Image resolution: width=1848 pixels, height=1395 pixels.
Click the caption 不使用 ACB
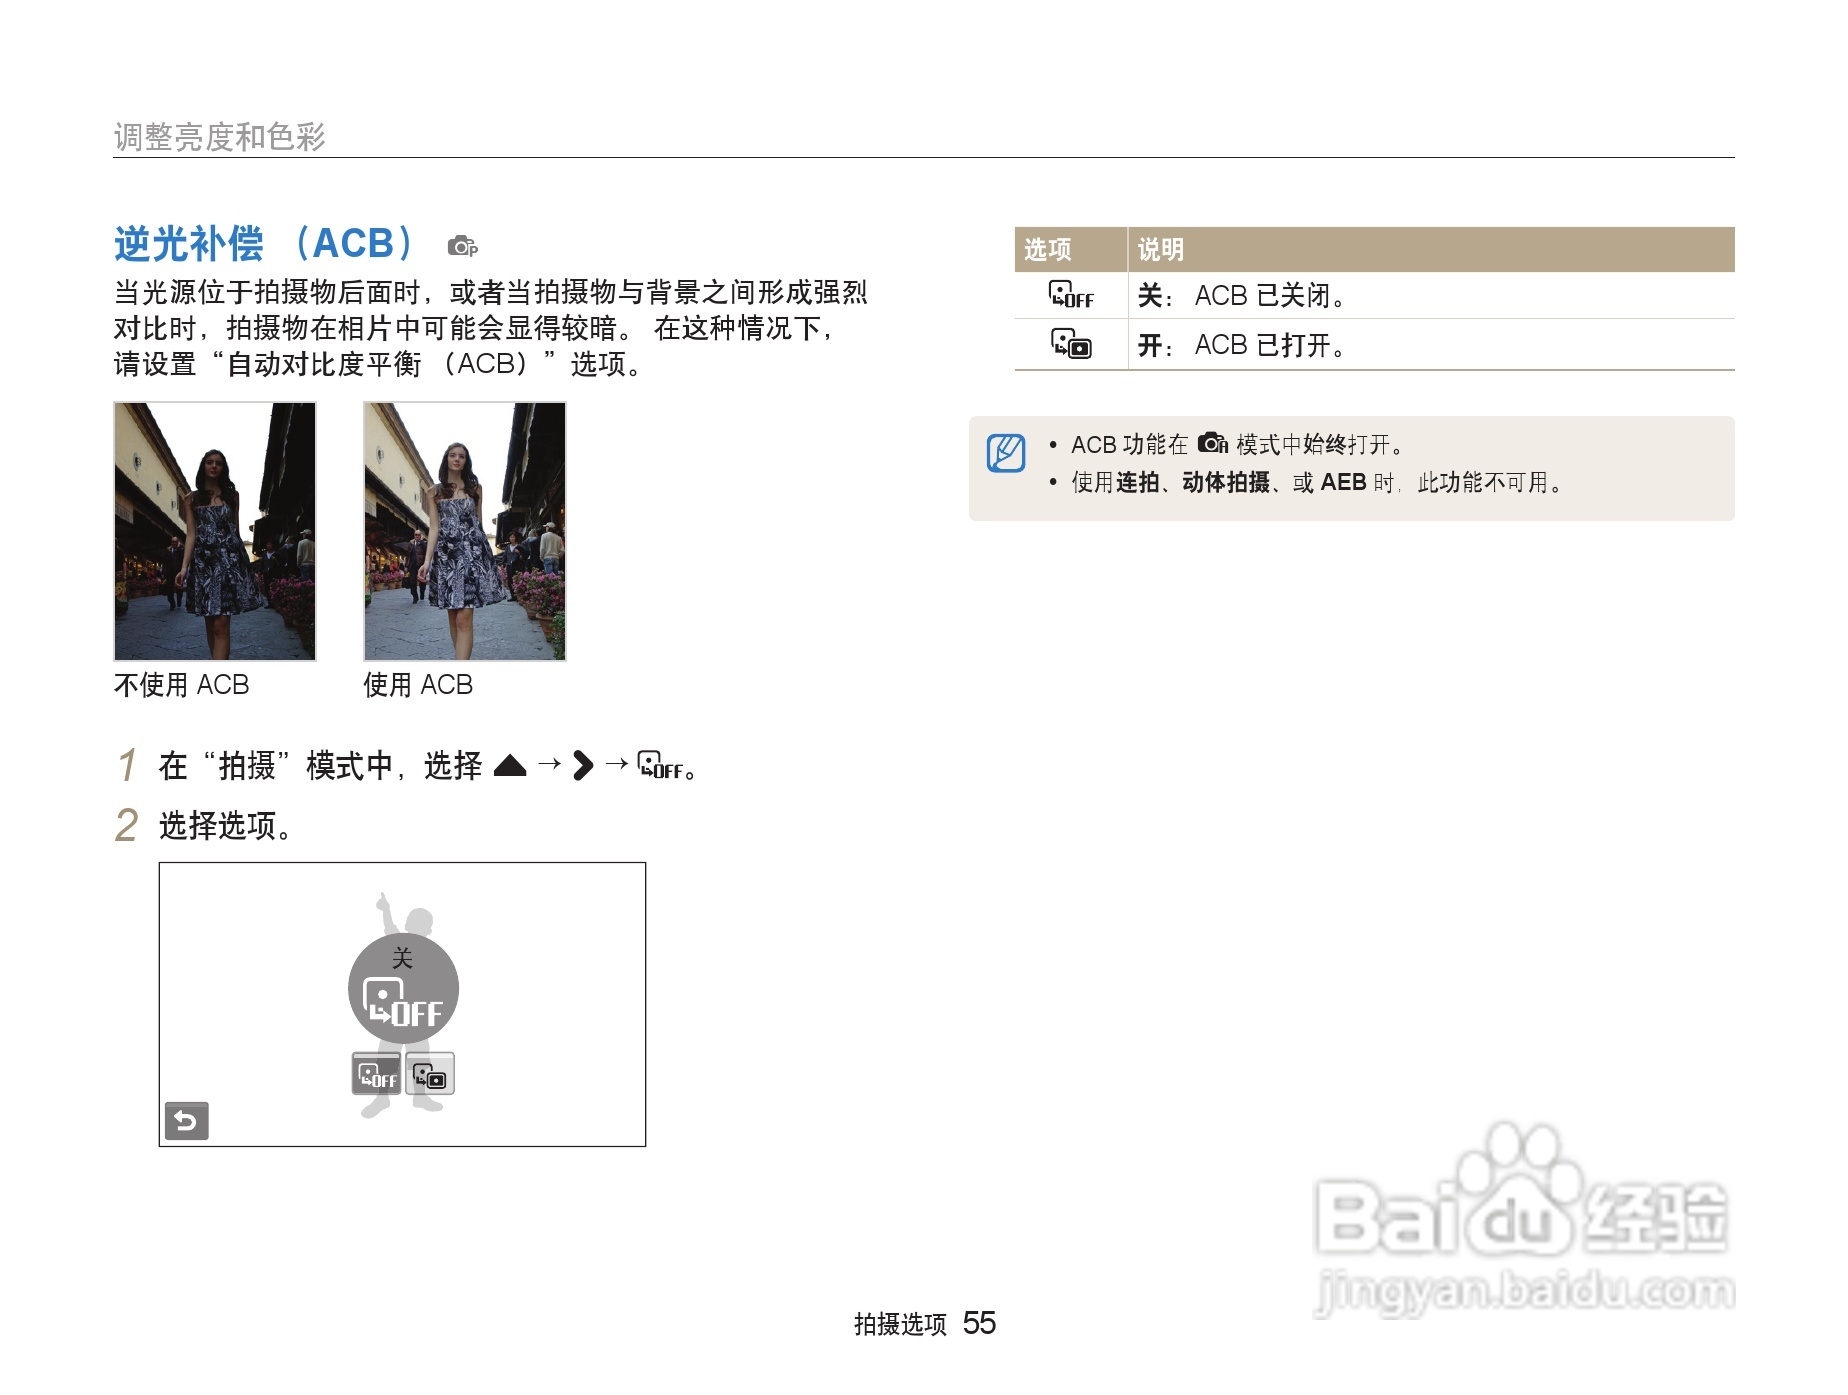point(182,685)
